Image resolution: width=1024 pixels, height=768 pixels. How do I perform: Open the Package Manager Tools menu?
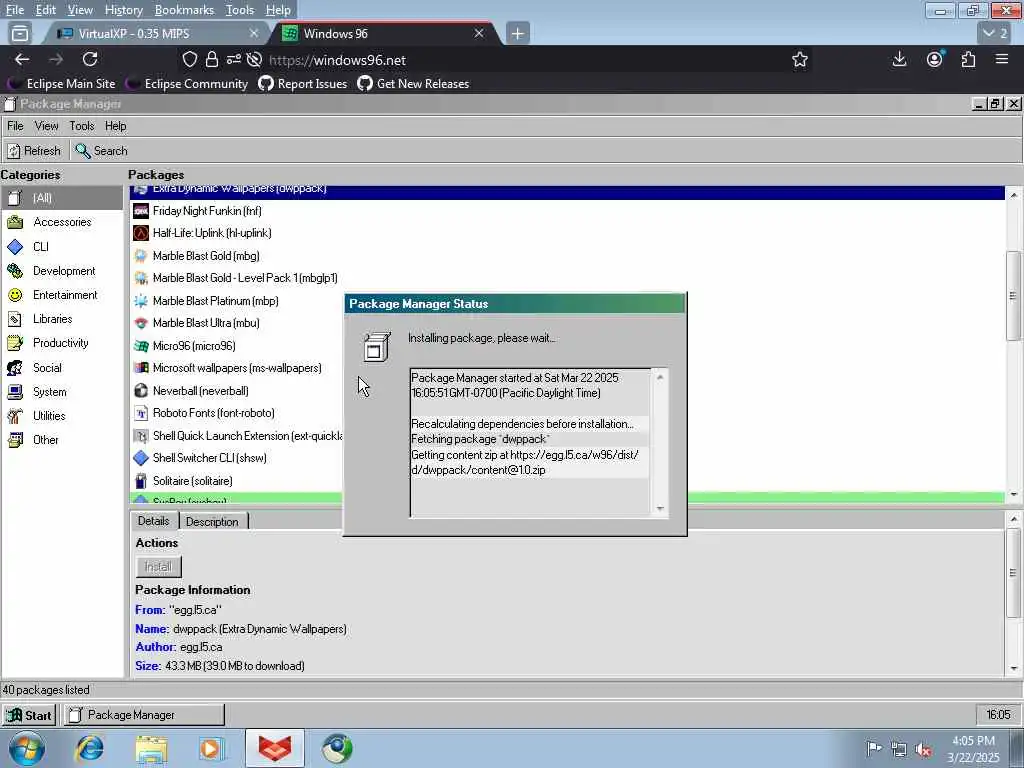[82, 126]
